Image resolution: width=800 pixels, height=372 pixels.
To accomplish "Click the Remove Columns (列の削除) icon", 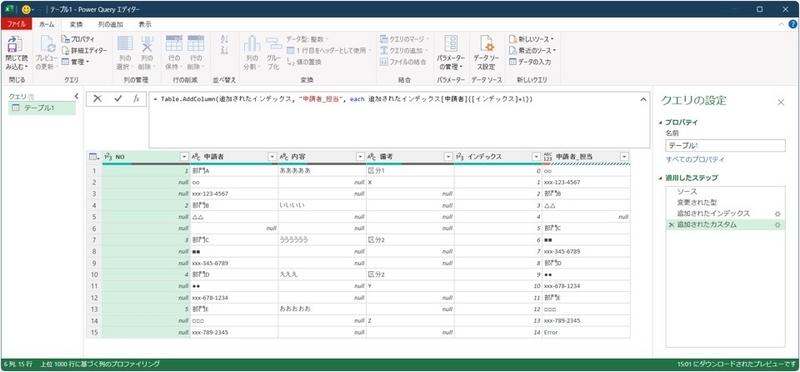I will coord(147,44).
